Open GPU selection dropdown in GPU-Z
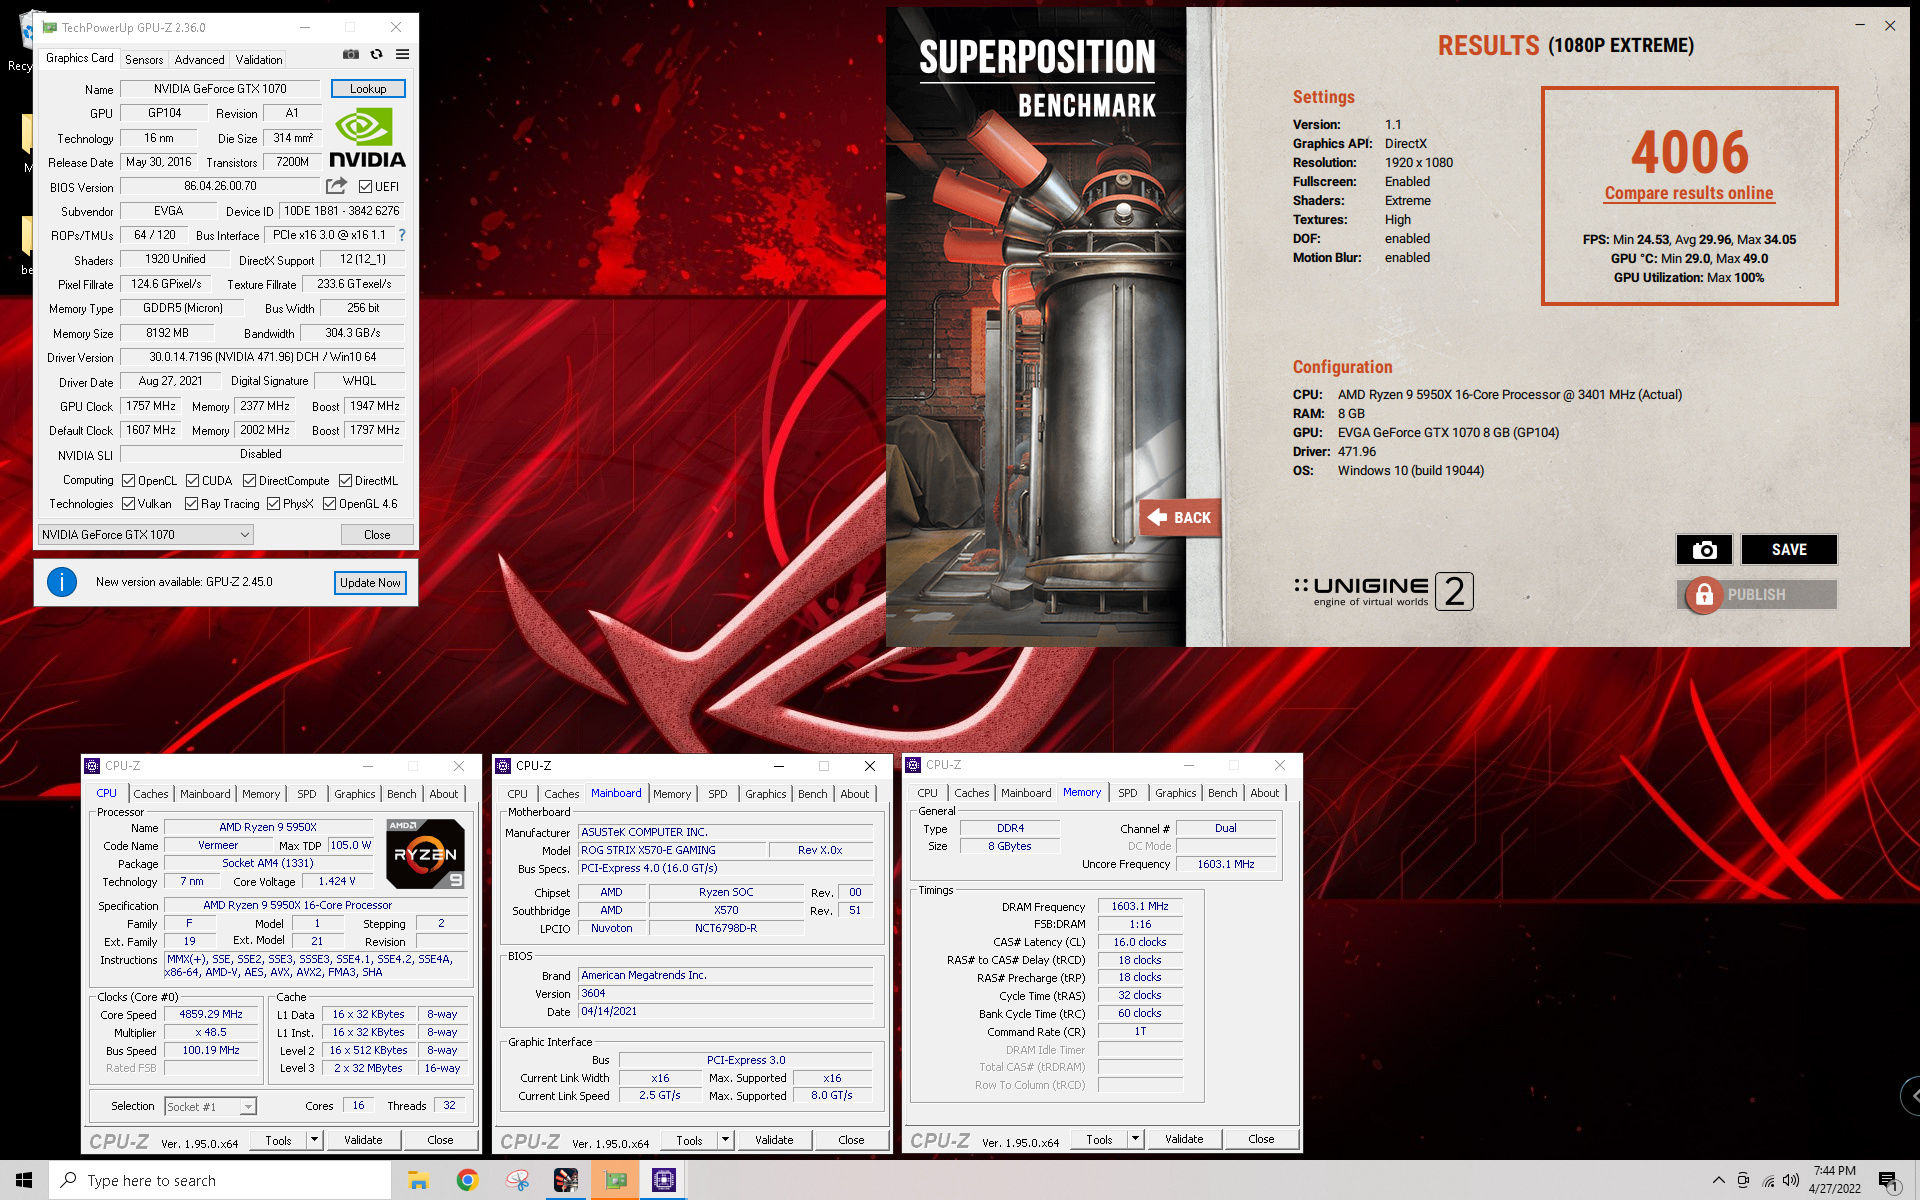This screenshot has width=1920, height=1200. 146,535
